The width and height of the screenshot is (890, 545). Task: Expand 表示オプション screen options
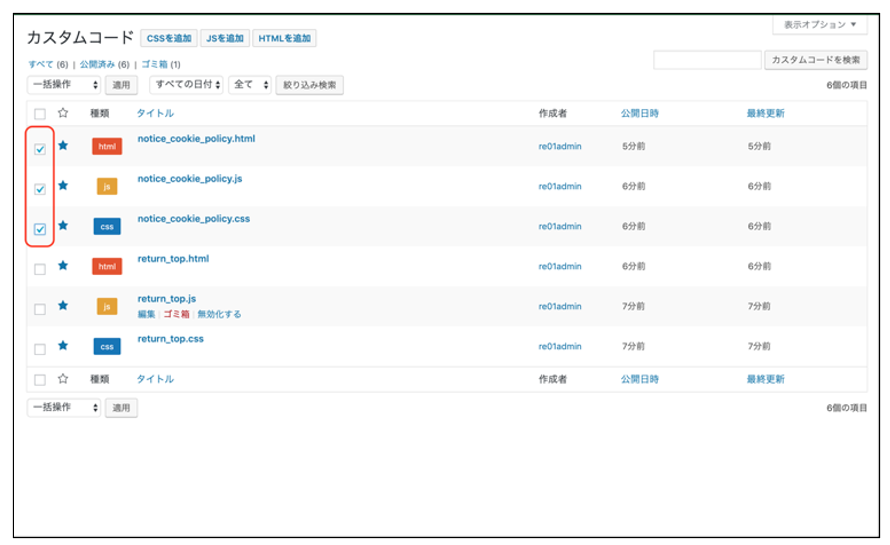820,24
